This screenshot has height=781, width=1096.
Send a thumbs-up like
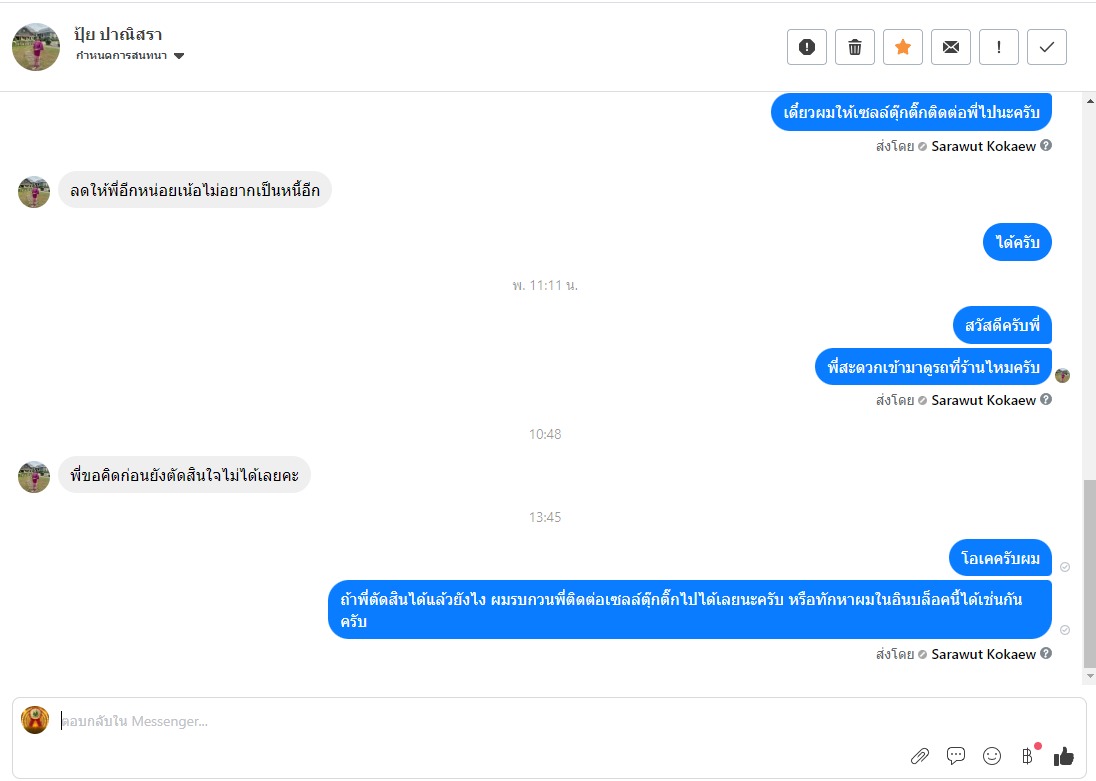tap(1063, 755)
